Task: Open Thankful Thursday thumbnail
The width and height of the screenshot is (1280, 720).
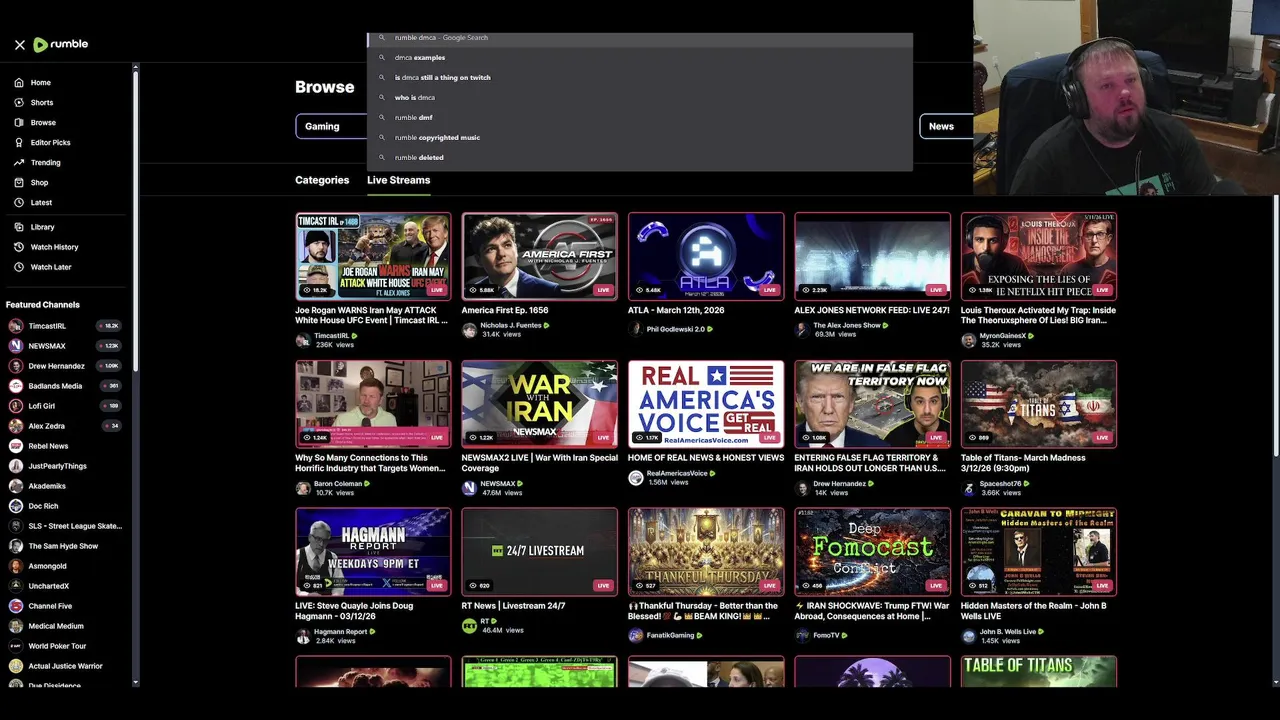Action: click(x=706, y=552)
